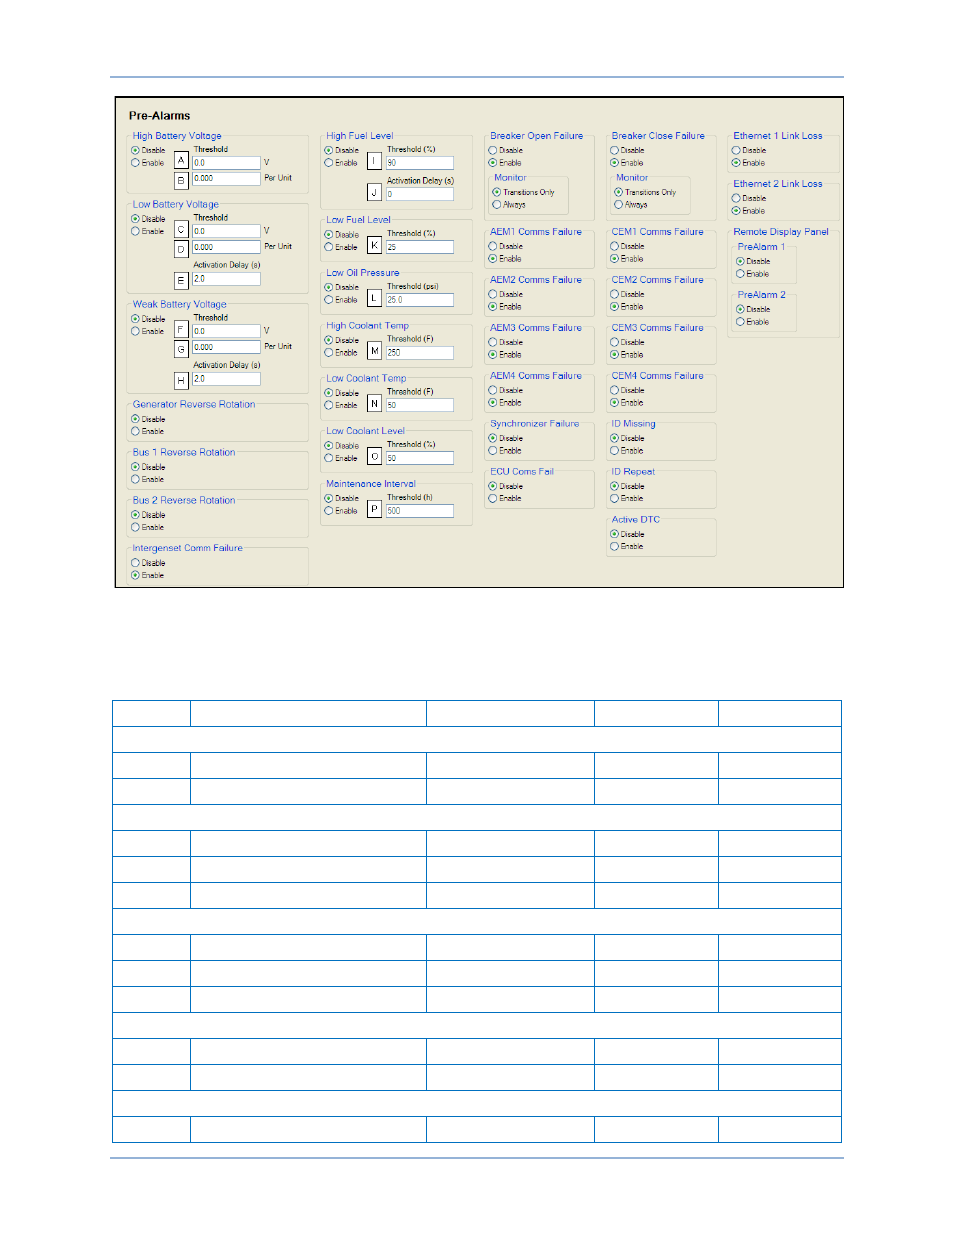Select Disable under CEM1 Comms Failure
The image size is (954, 1235).
pyautogui.click(x=614, y=246)
